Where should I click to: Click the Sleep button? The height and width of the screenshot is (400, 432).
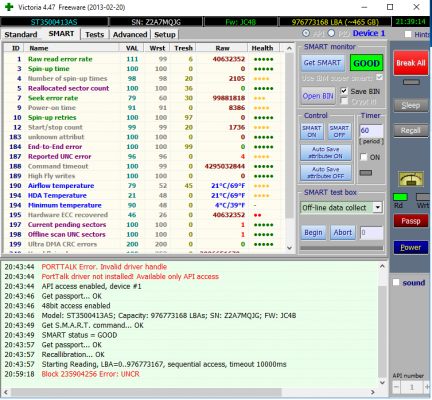pyautogui.click(x=411, y=106)
